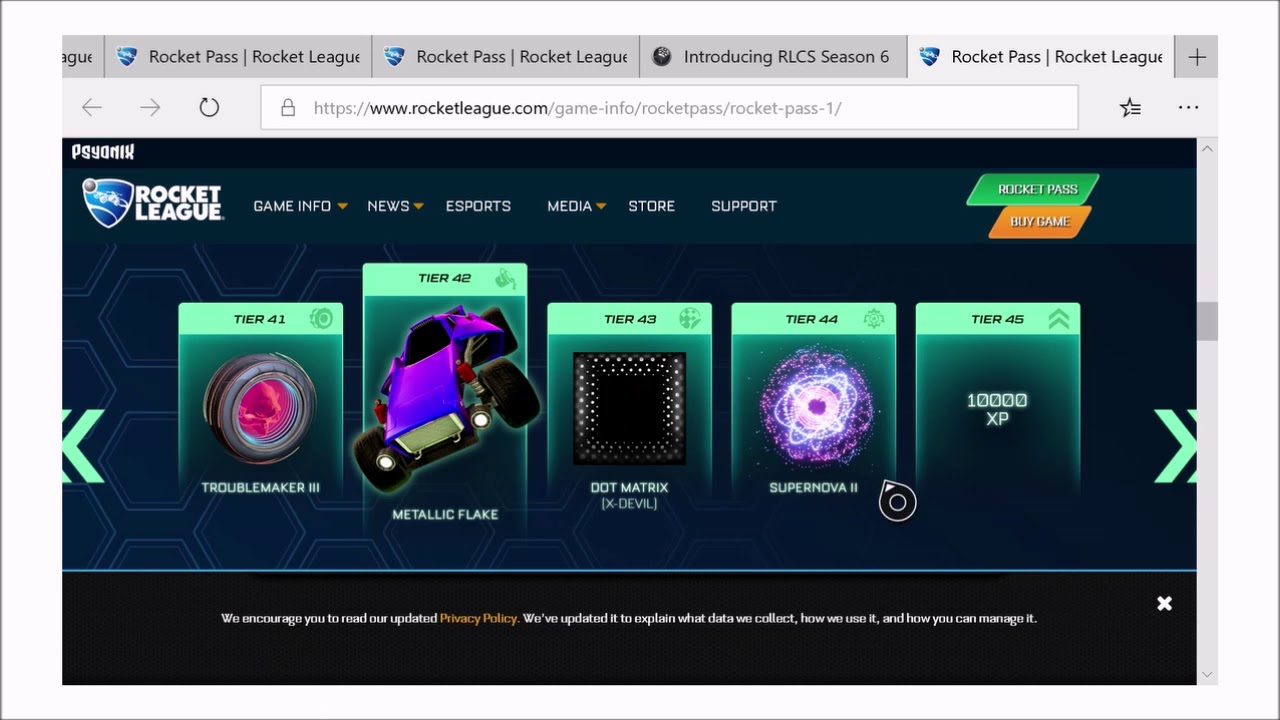The image size is (1280, 720).
Task: Click the green Rocket Pass button
Action: (x=1033, y=189)
